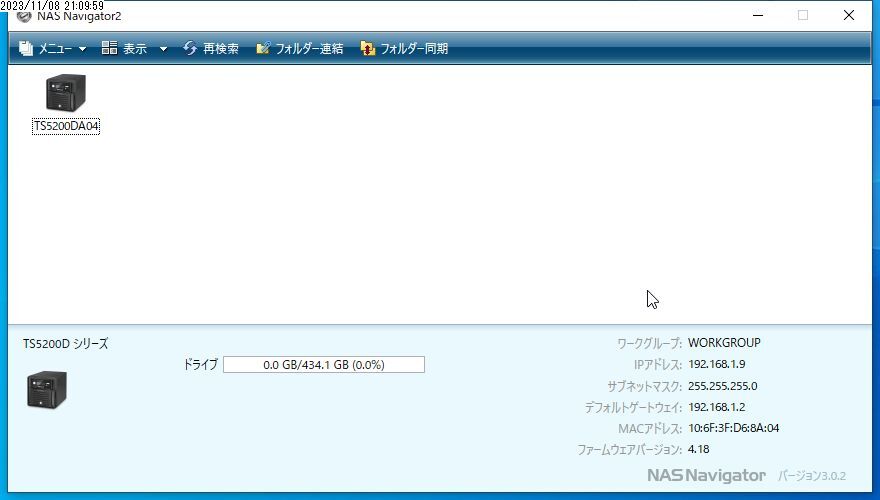Click the バージョン3.0.2 text
Screen dimensions: 880x500
pyautogui.click(x=812, y=476)
